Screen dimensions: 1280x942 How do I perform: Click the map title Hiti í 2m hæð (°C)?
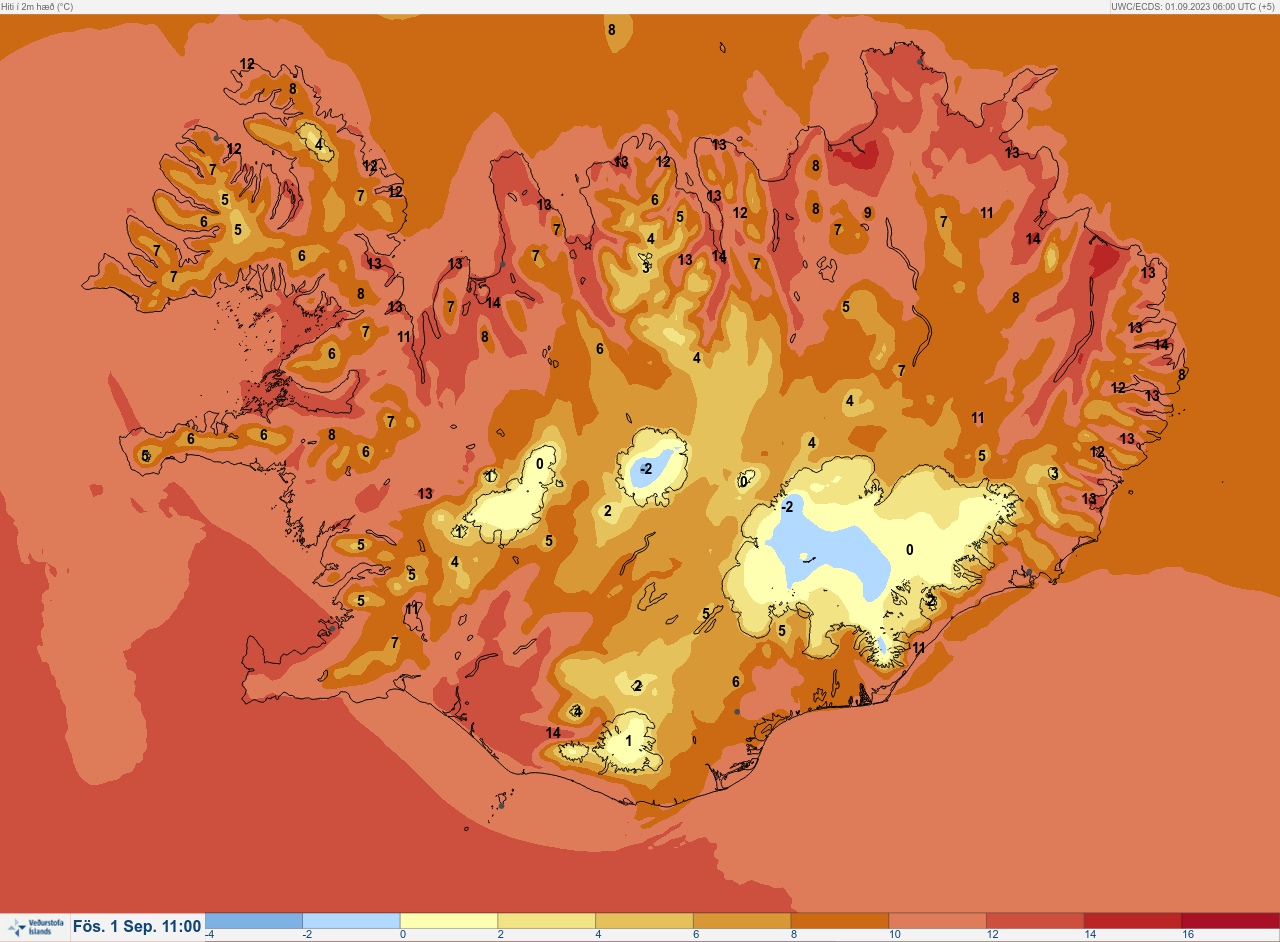click(x=37, y=6)
